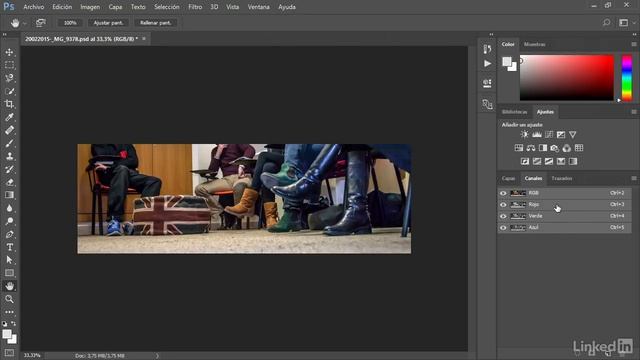Open the Archivo menu

coord(33,7)
